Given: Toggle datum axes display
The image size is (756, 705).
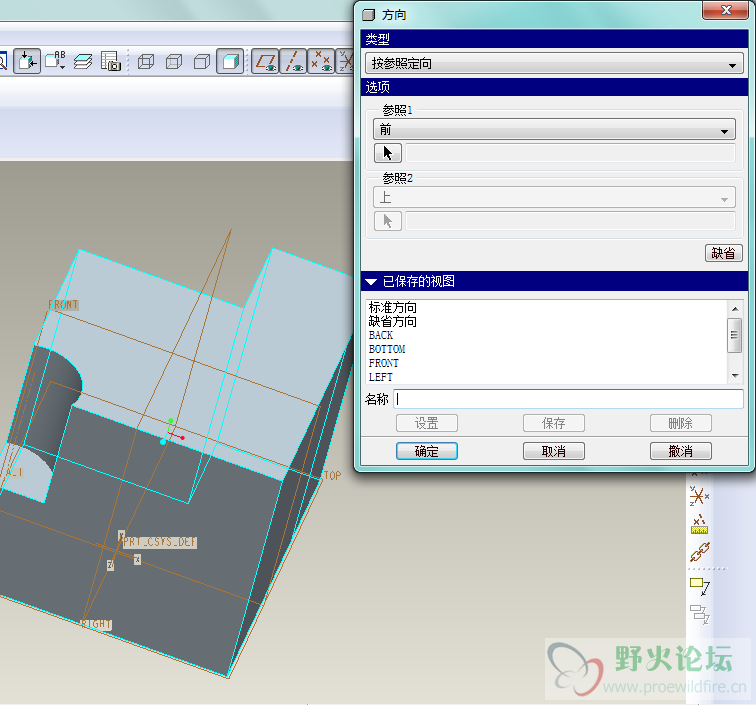Looking at the screenshot, I should tap(293, 61).
